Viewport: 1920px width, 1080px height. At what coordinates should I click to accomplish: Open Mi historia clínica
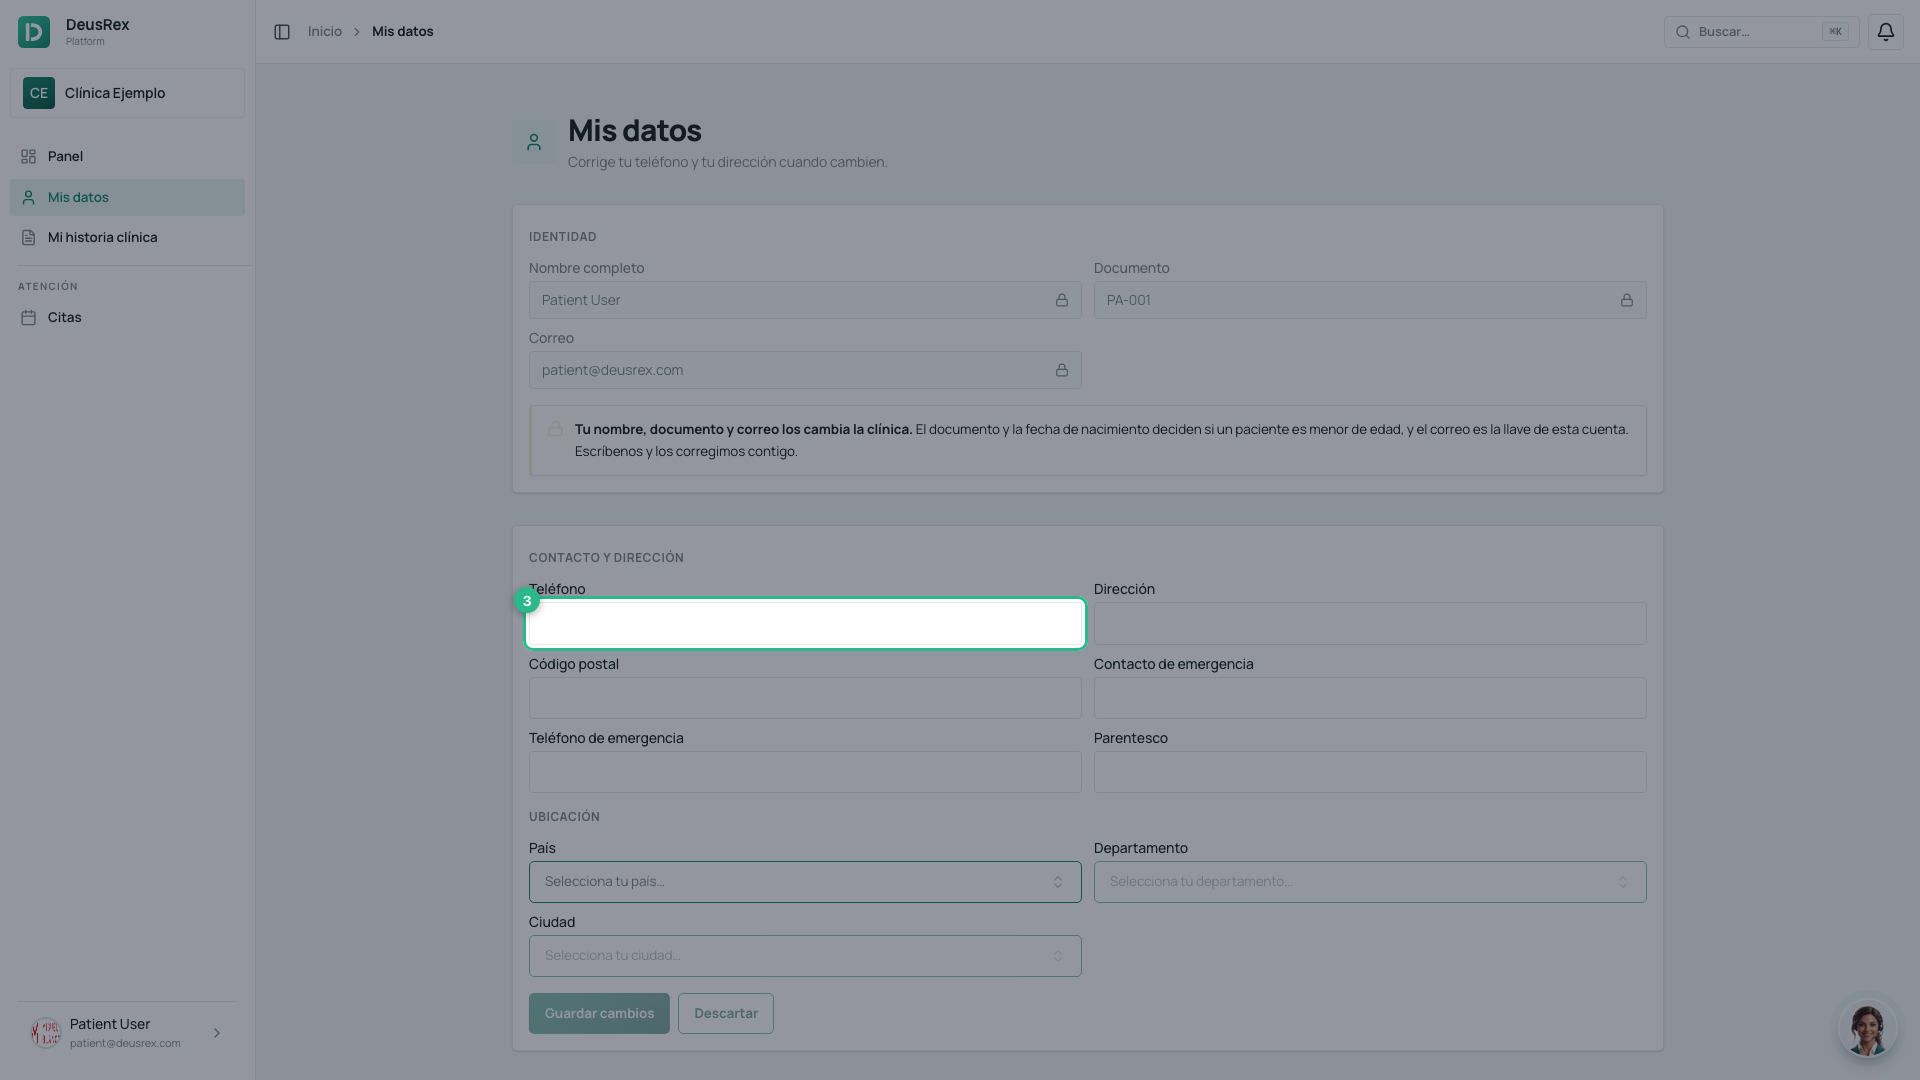[x=127, y=237]
